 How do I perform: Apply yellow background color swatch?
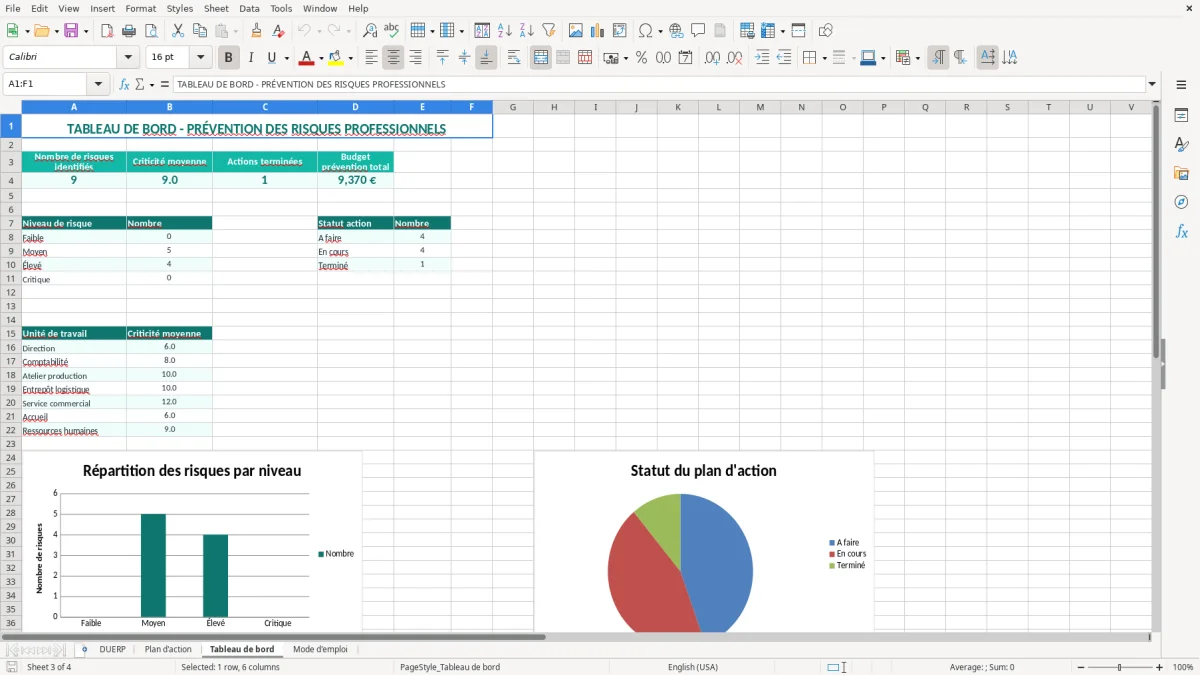[335, 58]
